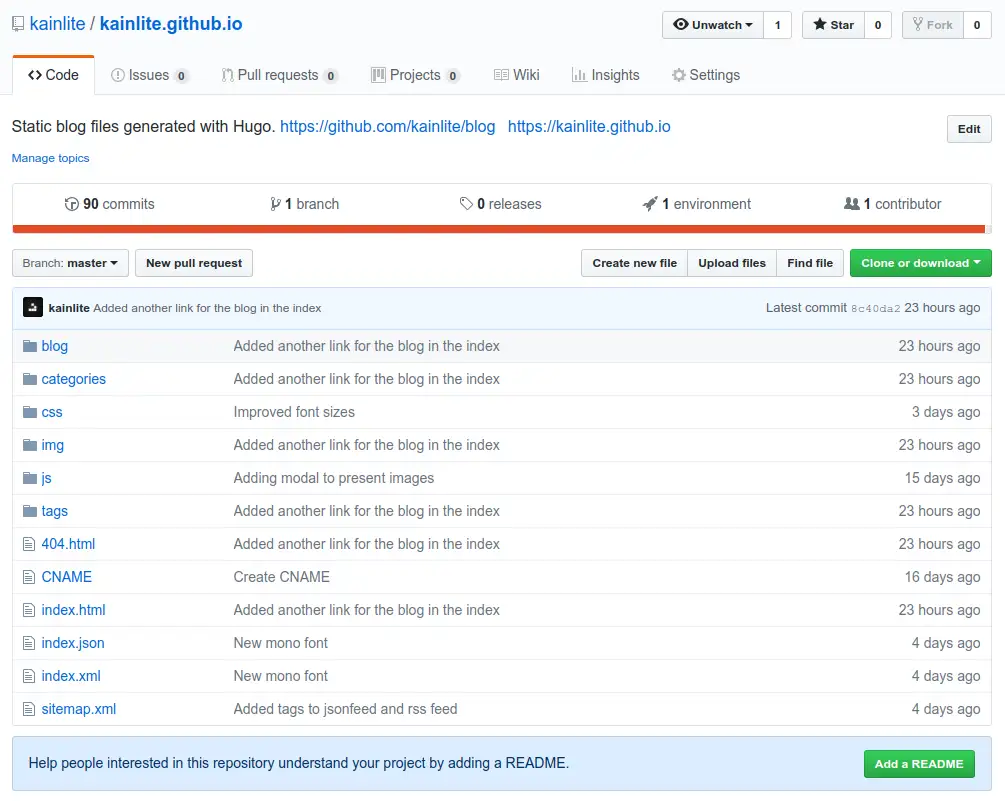
Task: Click the tags folder icon
Action: (29, 511)
